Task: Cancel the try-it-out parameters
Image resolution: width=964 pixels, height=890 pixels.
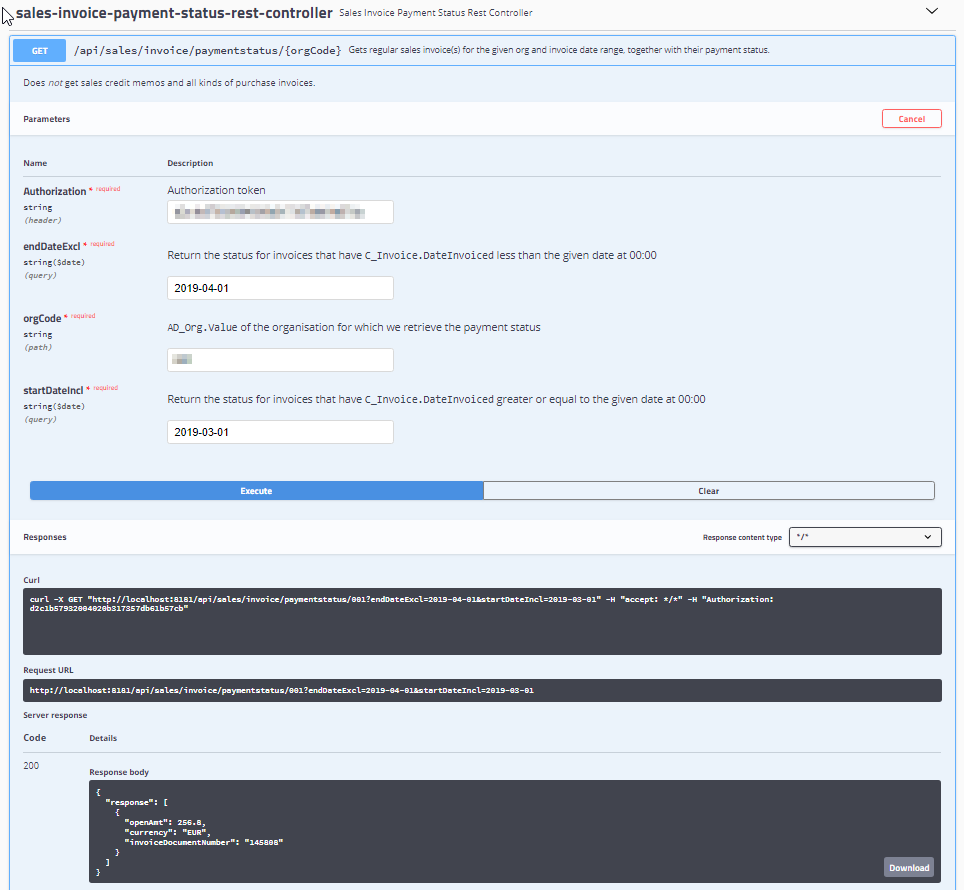Action: (911, 119)
